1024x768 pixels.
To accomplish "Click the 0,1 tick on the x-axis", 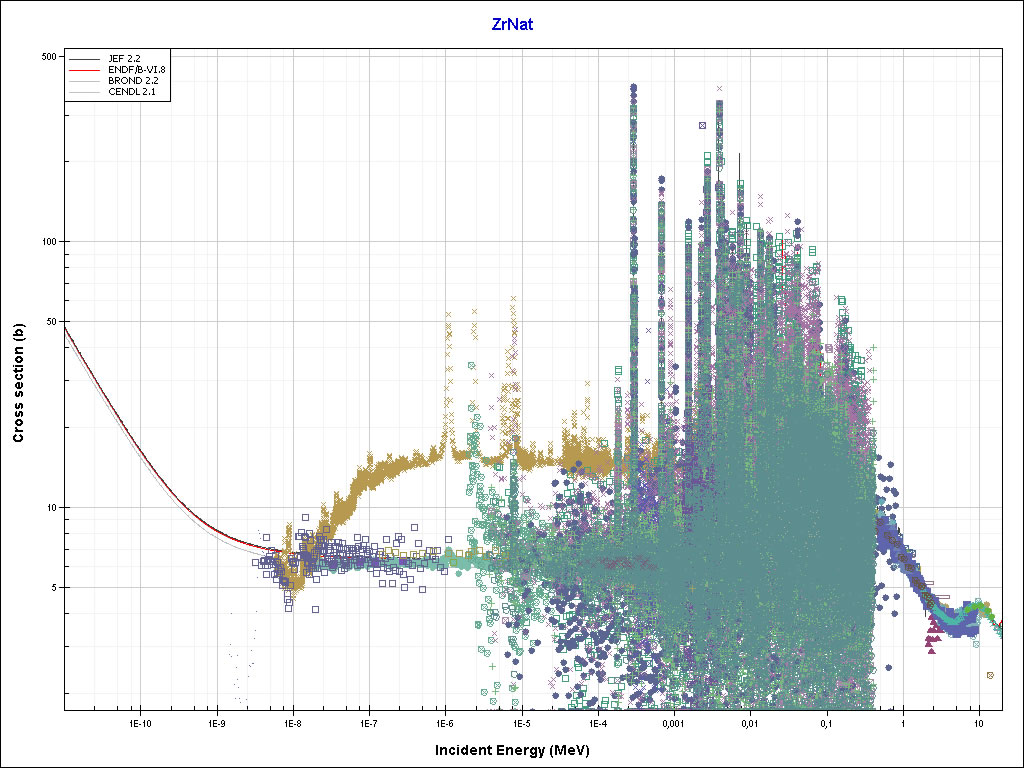I will [x=826, y=722].
